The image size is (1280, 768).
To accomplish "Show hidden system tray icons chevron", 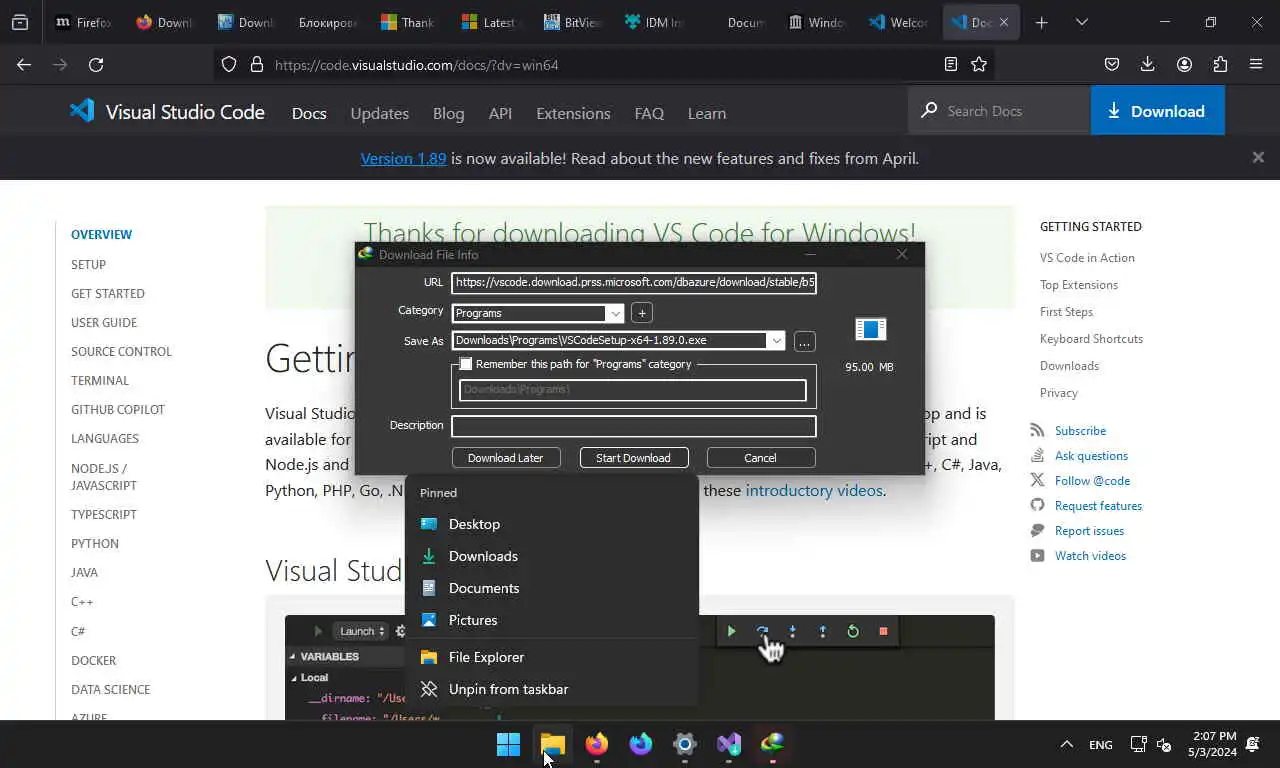I will click(1066, 744).
